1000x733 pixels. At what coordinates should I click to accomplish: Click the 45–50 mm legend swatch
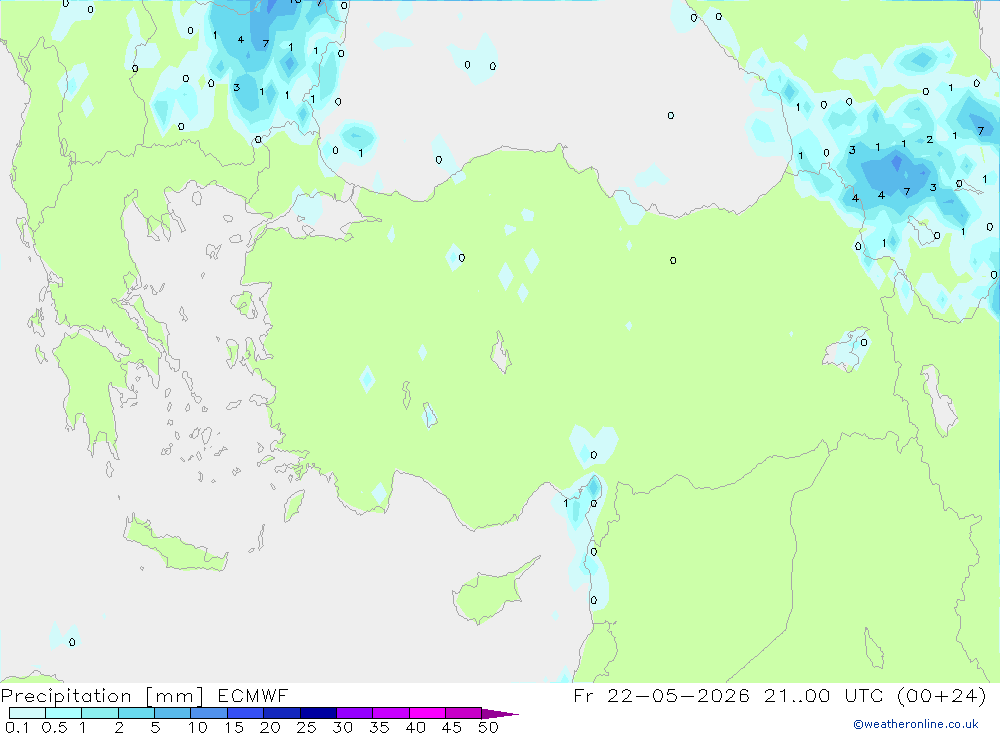pyautogui.click(x=464, y=713)
